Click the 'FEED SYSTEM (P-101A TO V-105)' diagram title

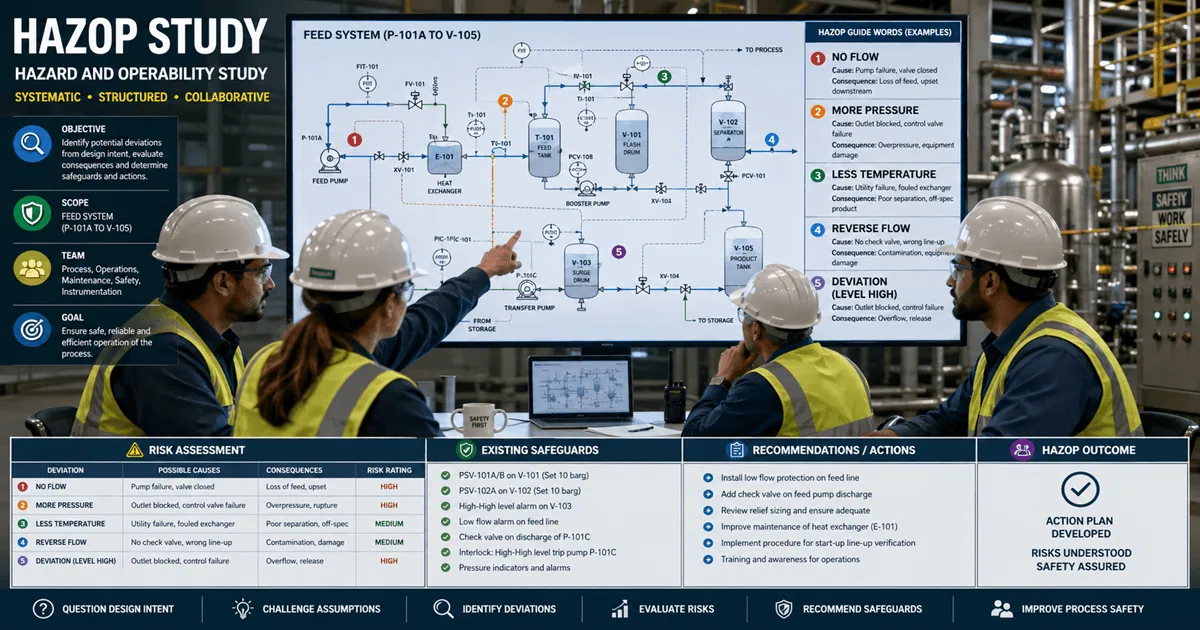click(x=391, y=33)
